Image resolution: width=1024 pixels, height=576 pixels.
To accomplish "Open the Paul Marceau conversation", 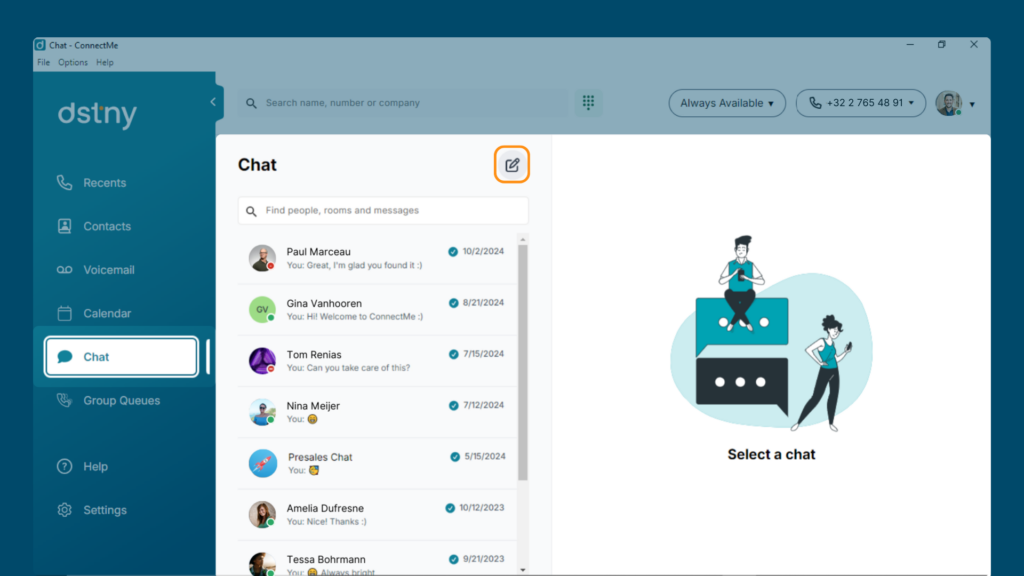I will (x=377, y=258).
